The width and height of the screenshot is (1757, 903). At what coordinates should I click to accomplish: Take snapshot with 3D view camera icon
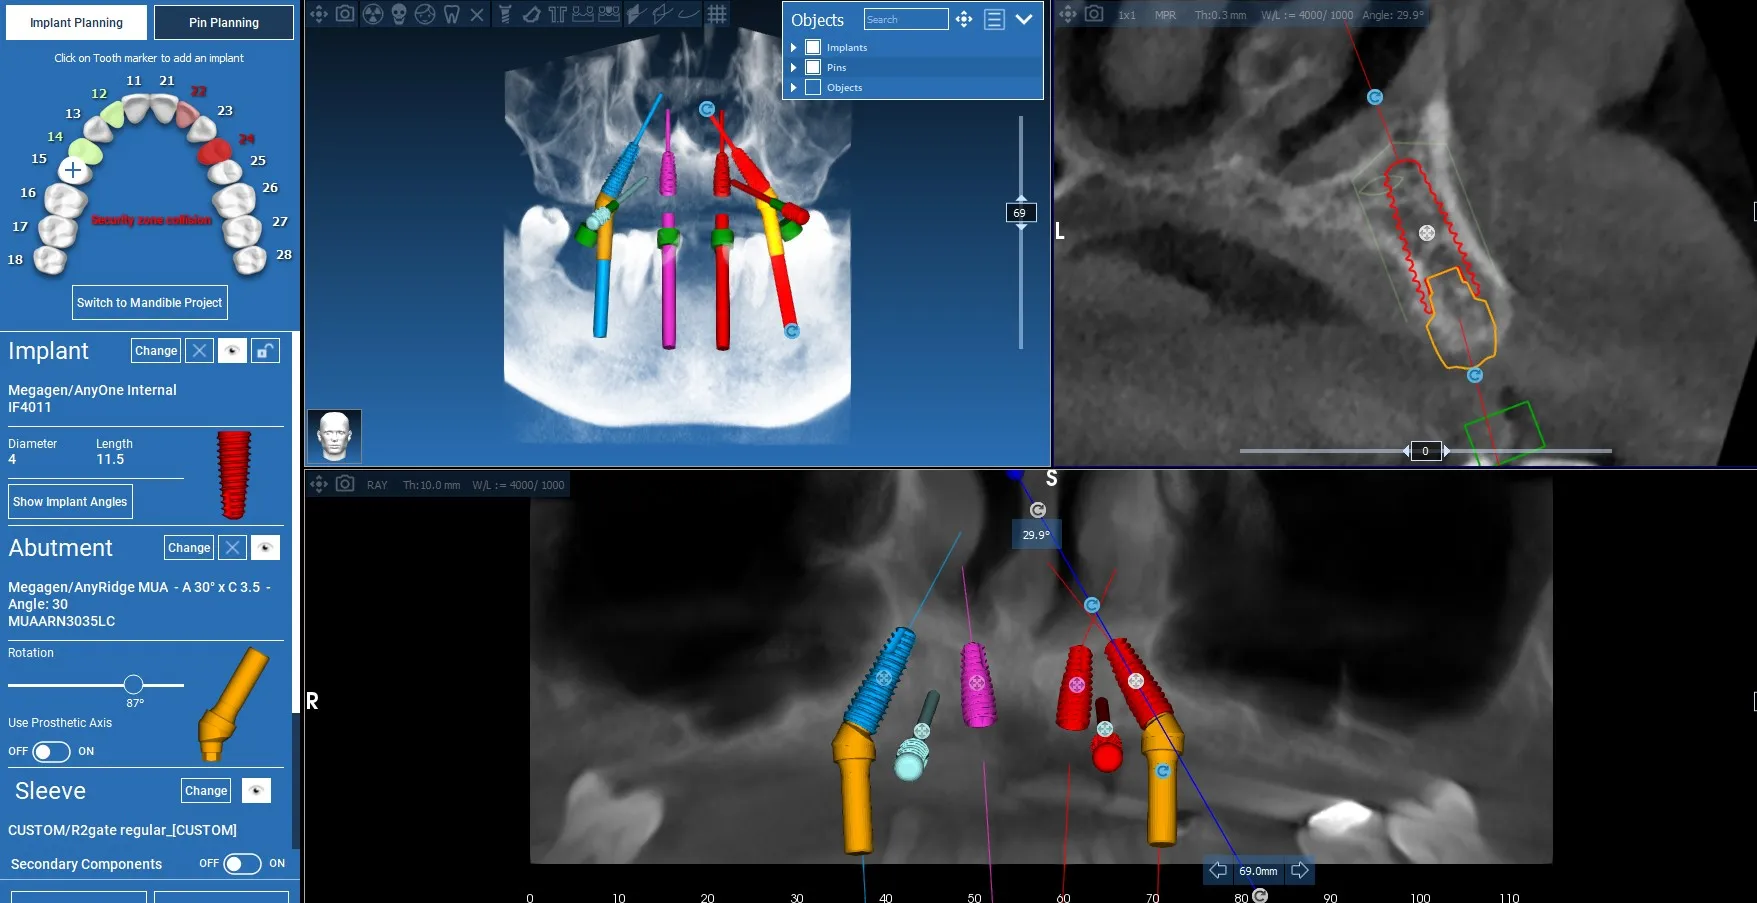point(345,14)
